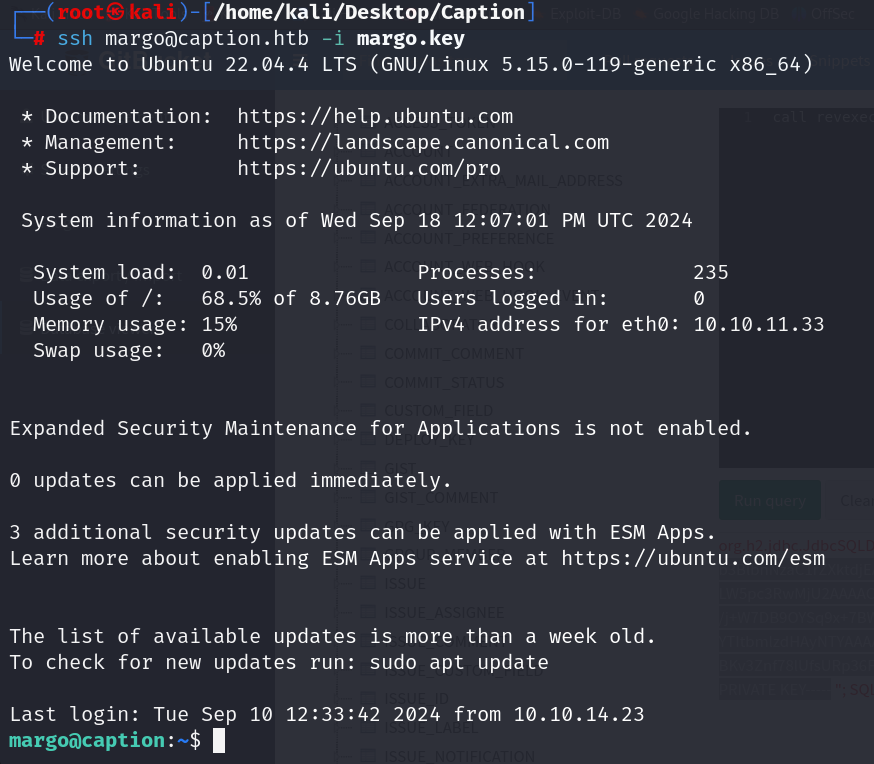Click the terminal cursor after margo@caption prompt

click(219, 741)
